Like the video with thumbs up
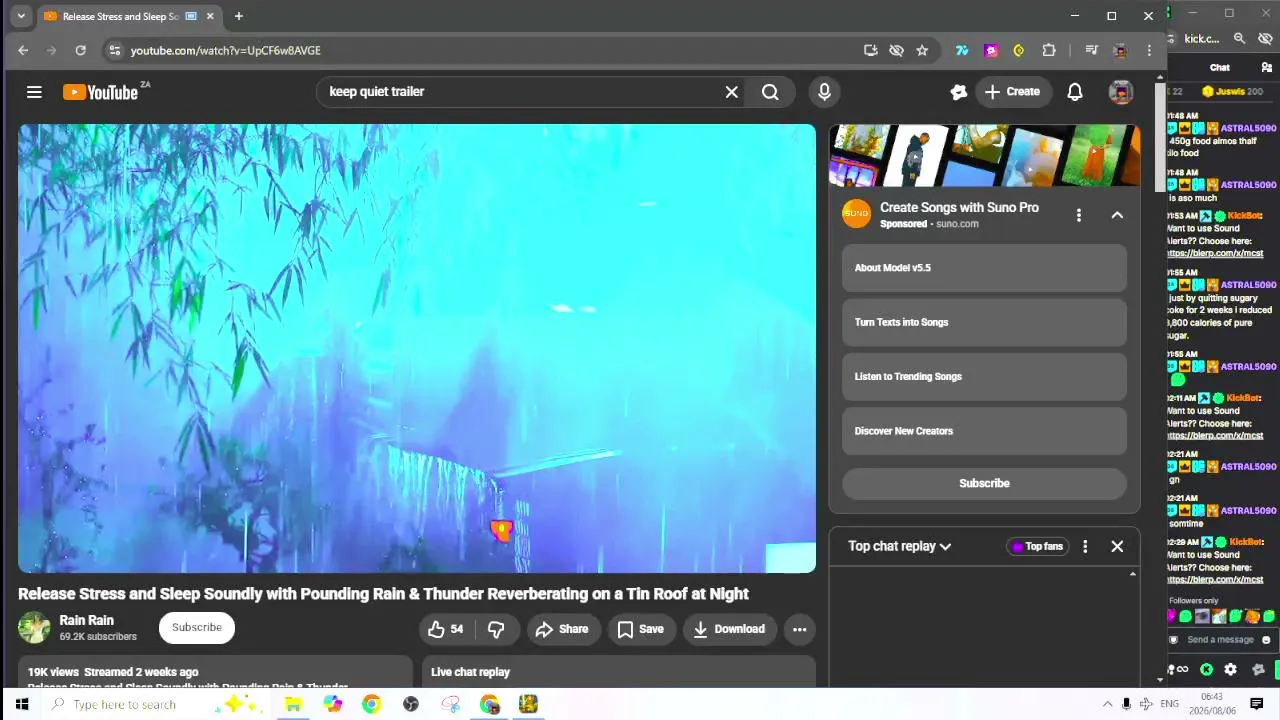1280x720 pixels. click(x=445, y=629)
